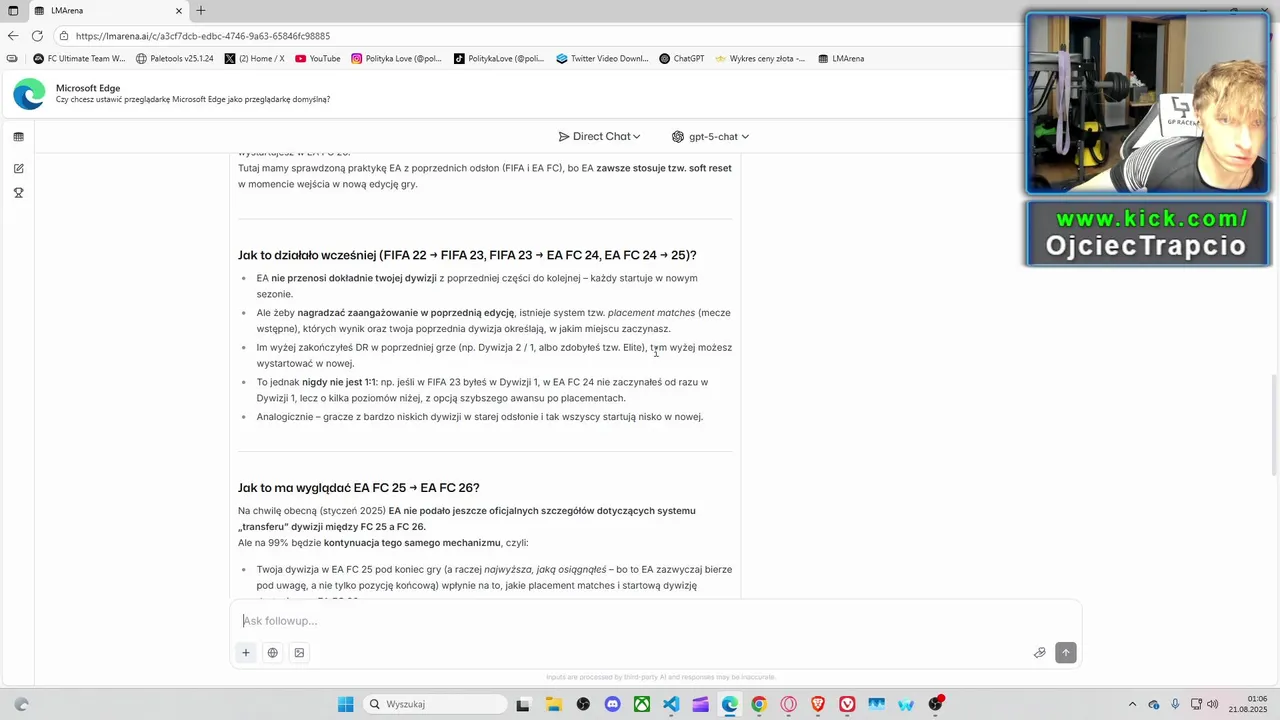Open the gpt-5-chat model selector
Screen dimensions: 1280x720
pos(710,136)
